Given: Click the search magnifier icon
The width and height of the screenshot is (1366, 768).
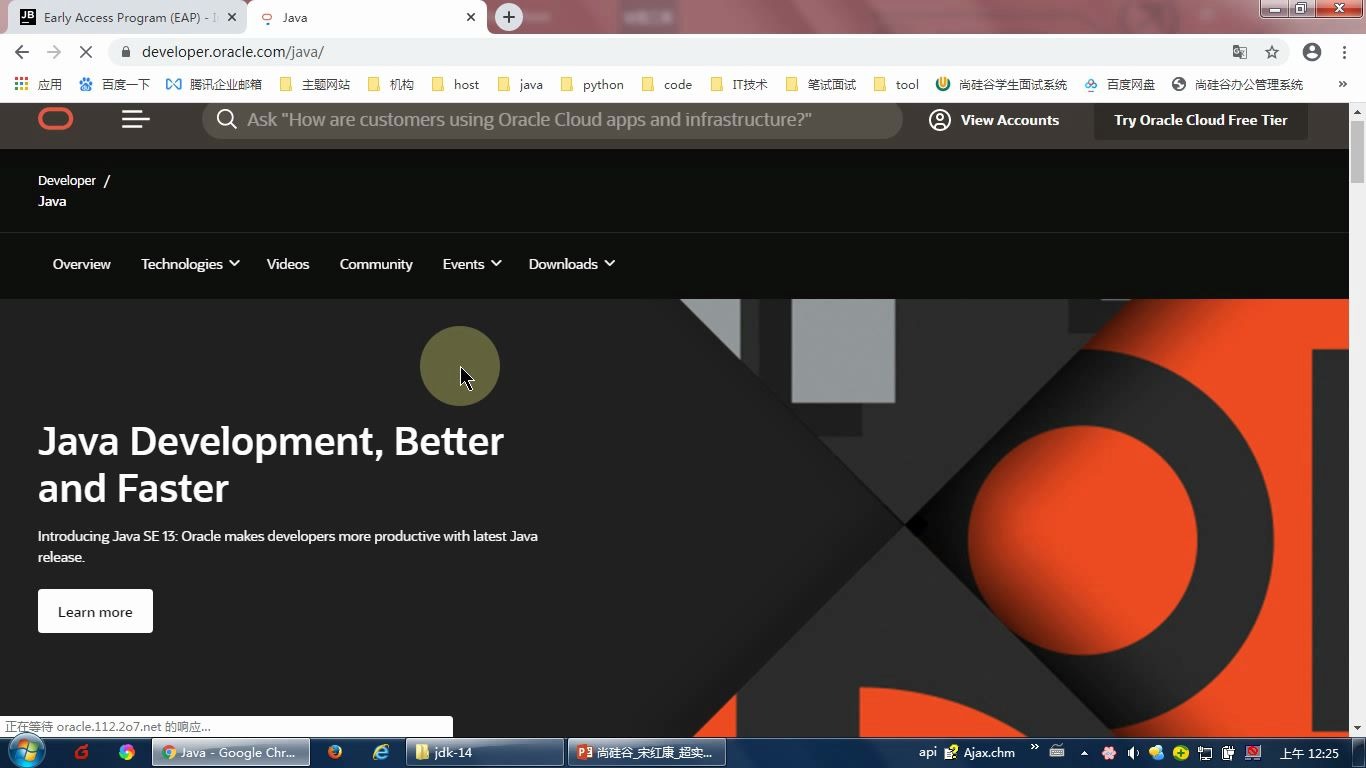Looking at the screenshot, I should click(x=227, y=119).
